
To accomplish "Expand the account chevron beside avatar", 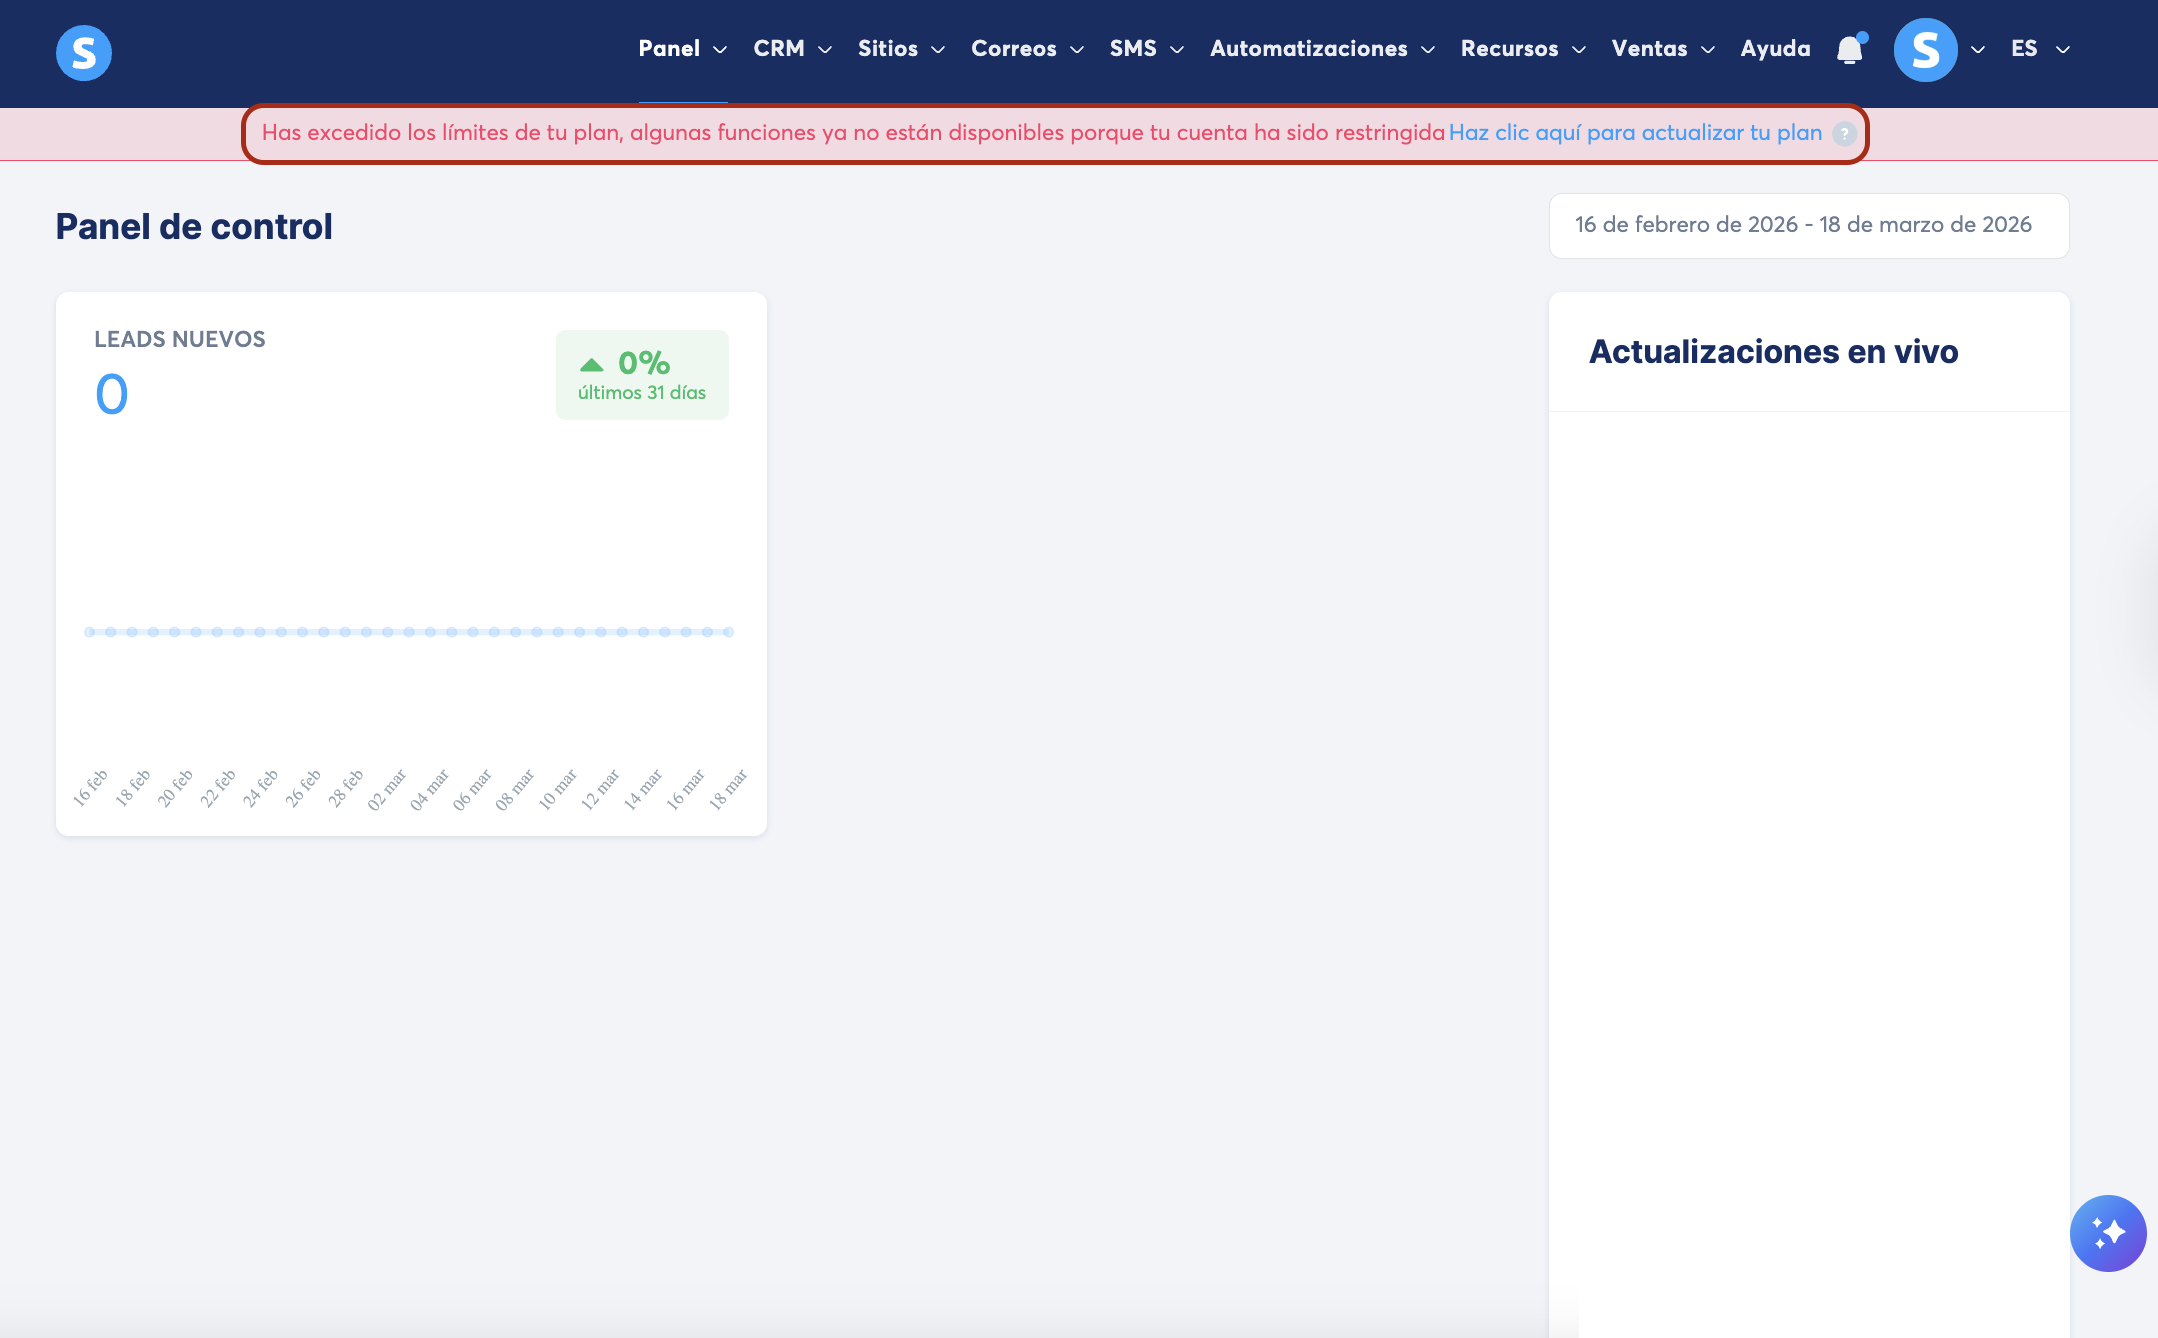I will [1978, 50].
